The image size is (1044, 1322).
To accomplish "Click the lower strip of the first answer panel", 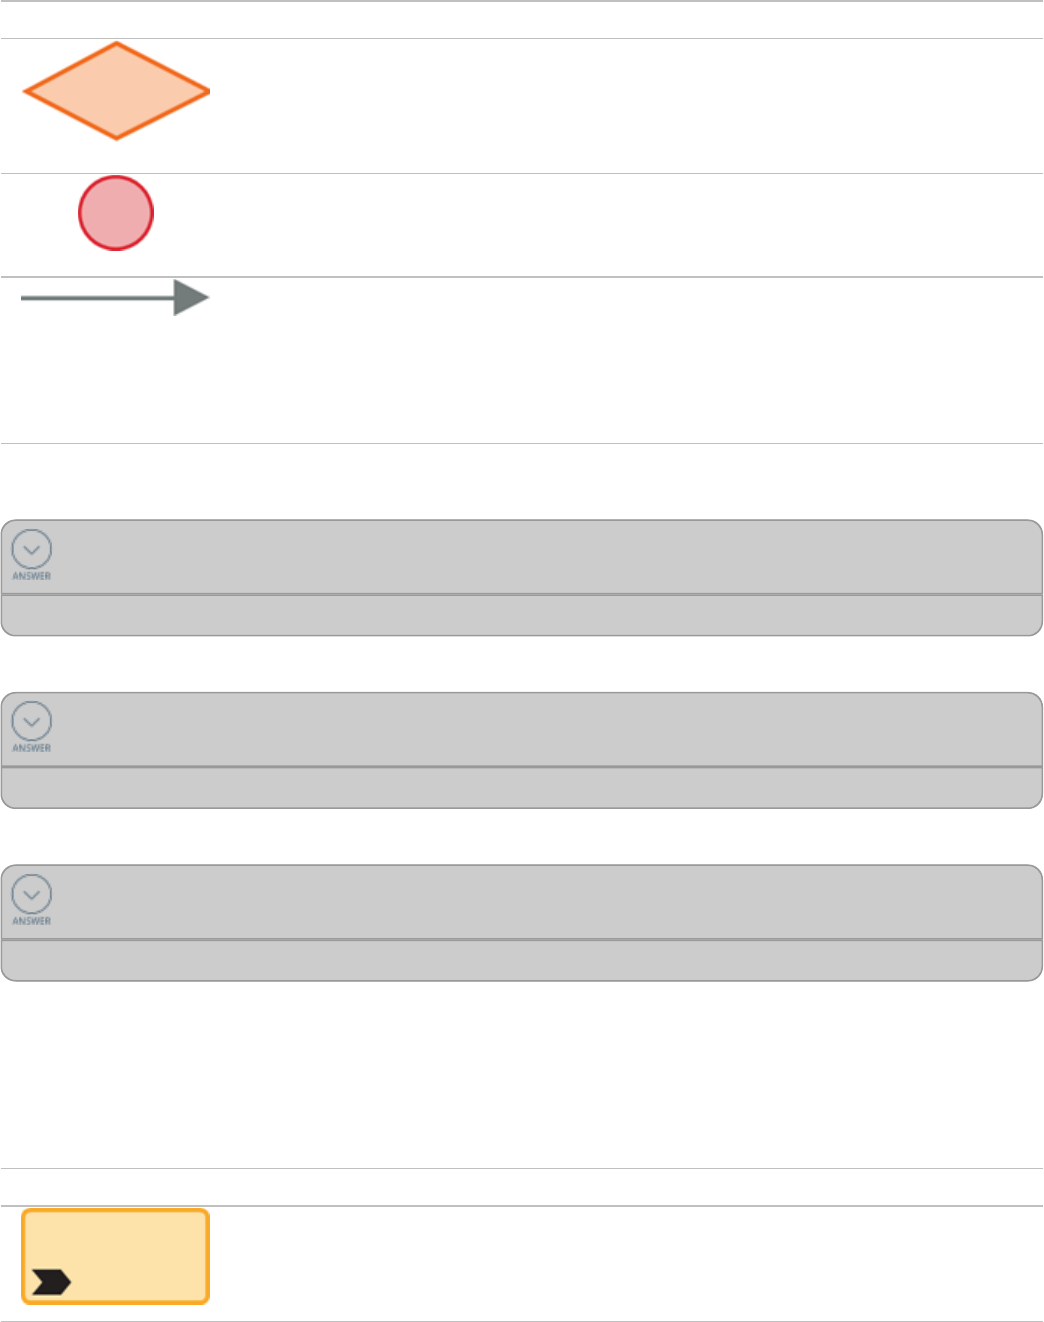I will tap(522, 615).
